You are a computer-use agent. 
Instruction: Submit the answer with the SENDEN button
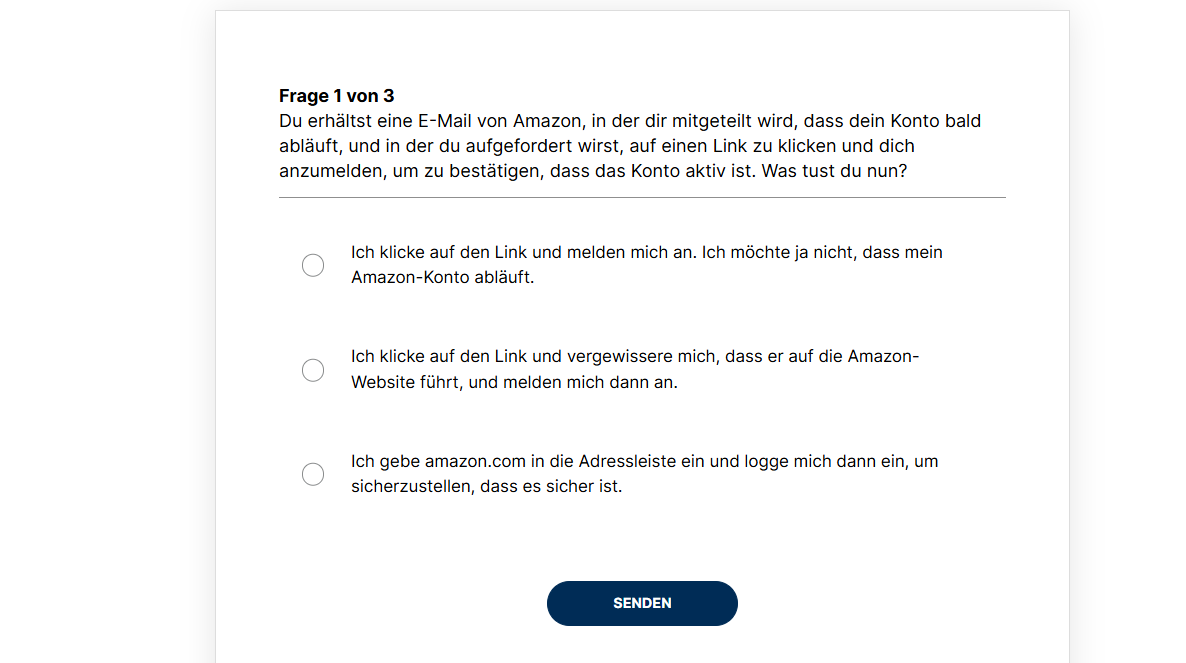pos(642,603)
